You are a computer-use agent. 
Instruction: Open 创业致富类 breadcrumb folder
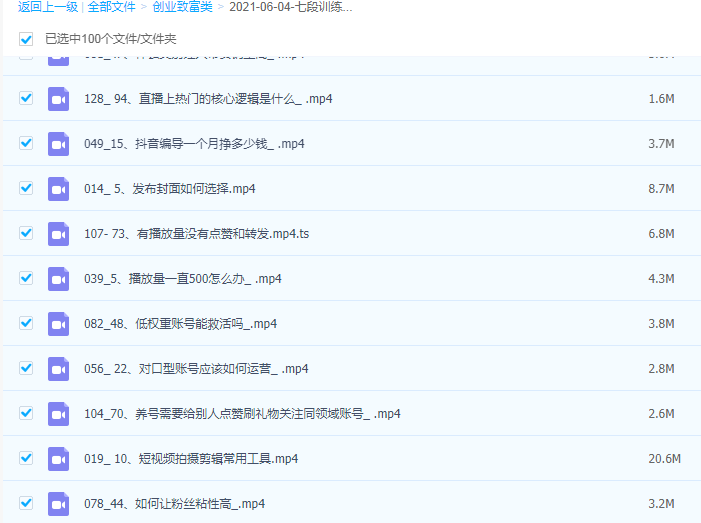[182, 7]
